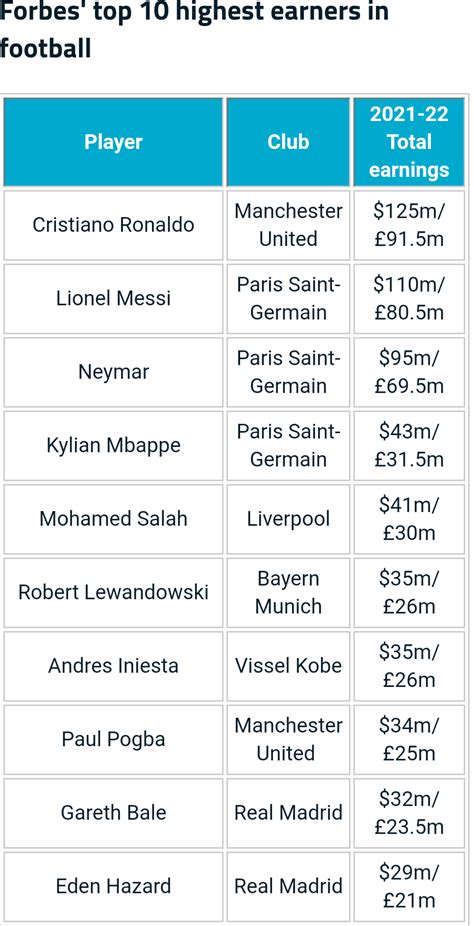Click the Vissel Kobe club cell
Image resolution: width=474 pixels, height=926 pixels.
[x=288, y=666]
